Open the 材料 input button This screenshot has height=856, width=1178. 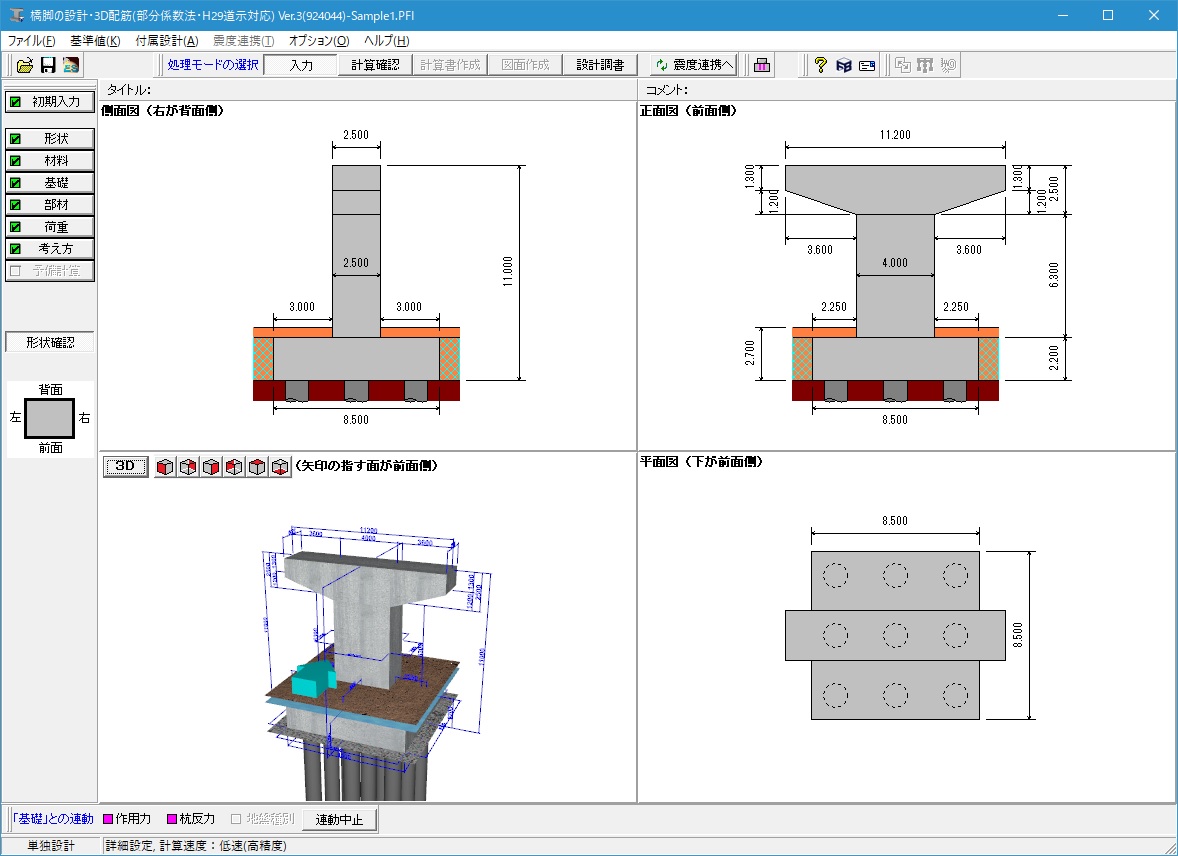pyautogui.click(x=50, y=161)
